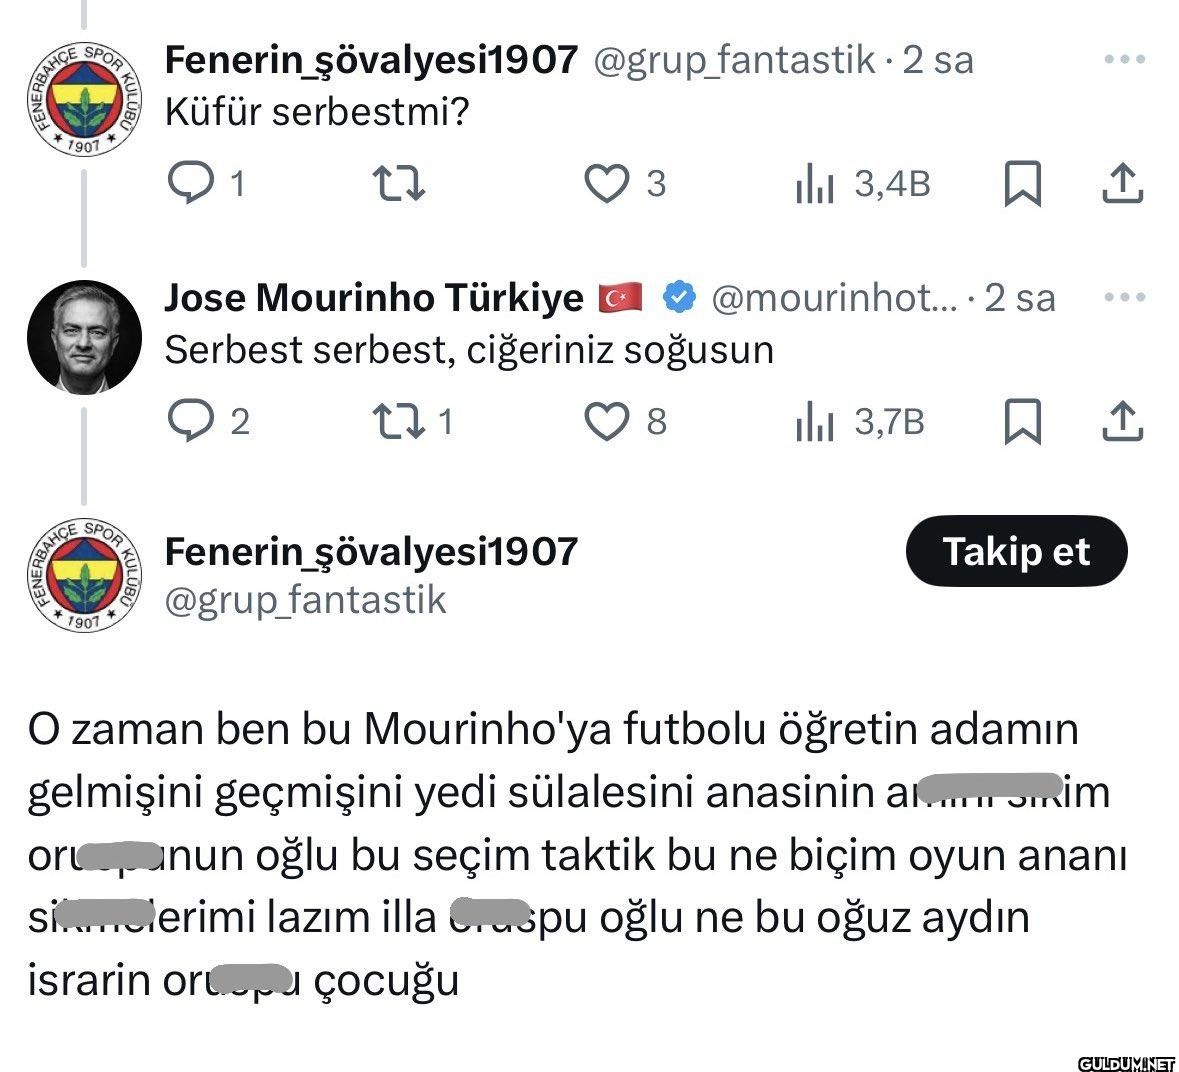
Task: Like the "Küfür serbestmi?" tweet
Action: tap(606, 184)
